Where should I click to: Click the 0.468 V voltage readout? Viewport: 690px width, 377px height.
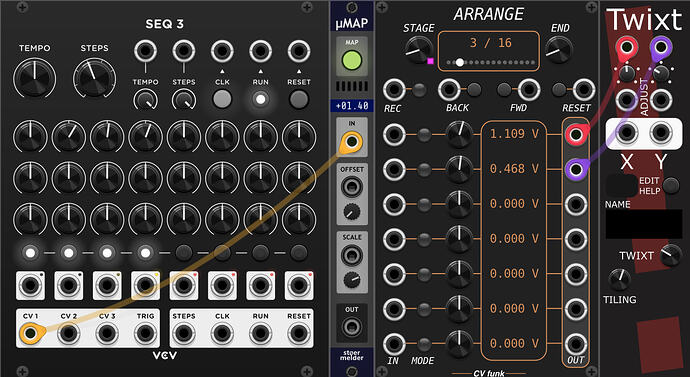(x=514, y=168)
